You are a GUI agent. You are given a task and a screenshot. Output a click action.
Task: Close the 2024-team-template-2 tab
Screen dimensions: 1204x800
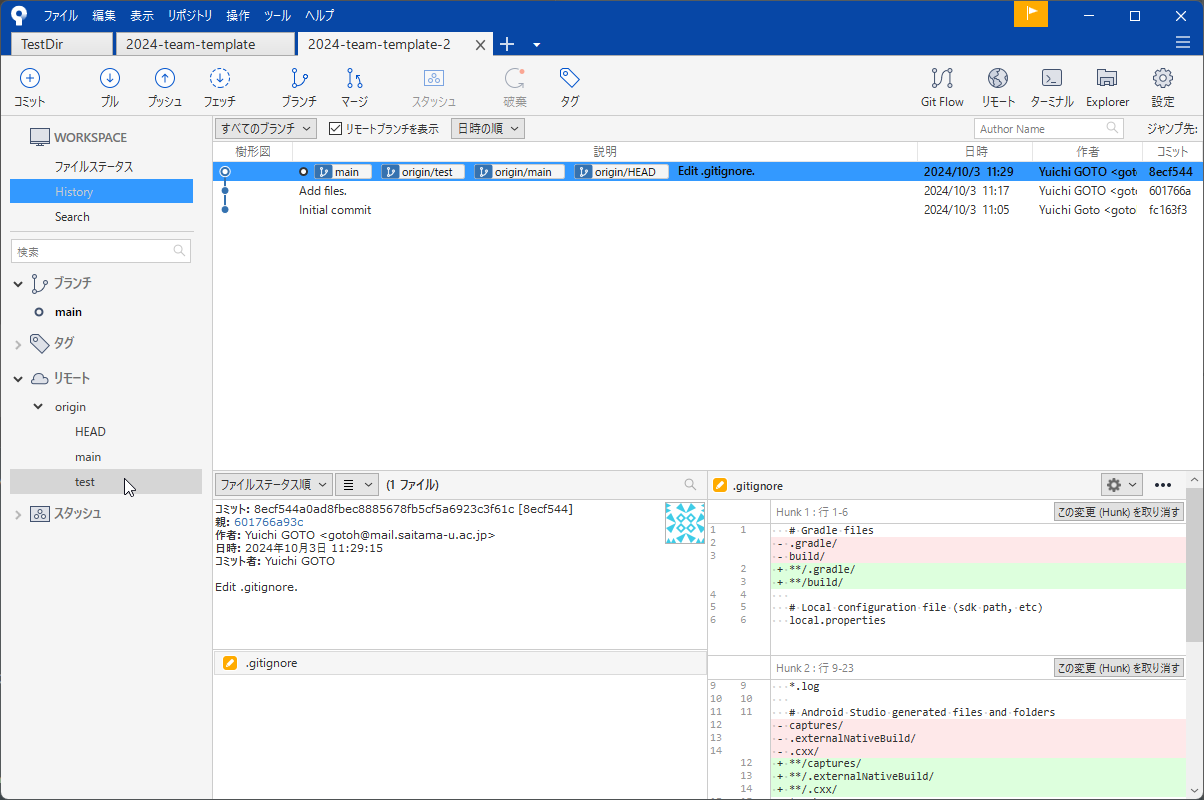coord(481,45)
